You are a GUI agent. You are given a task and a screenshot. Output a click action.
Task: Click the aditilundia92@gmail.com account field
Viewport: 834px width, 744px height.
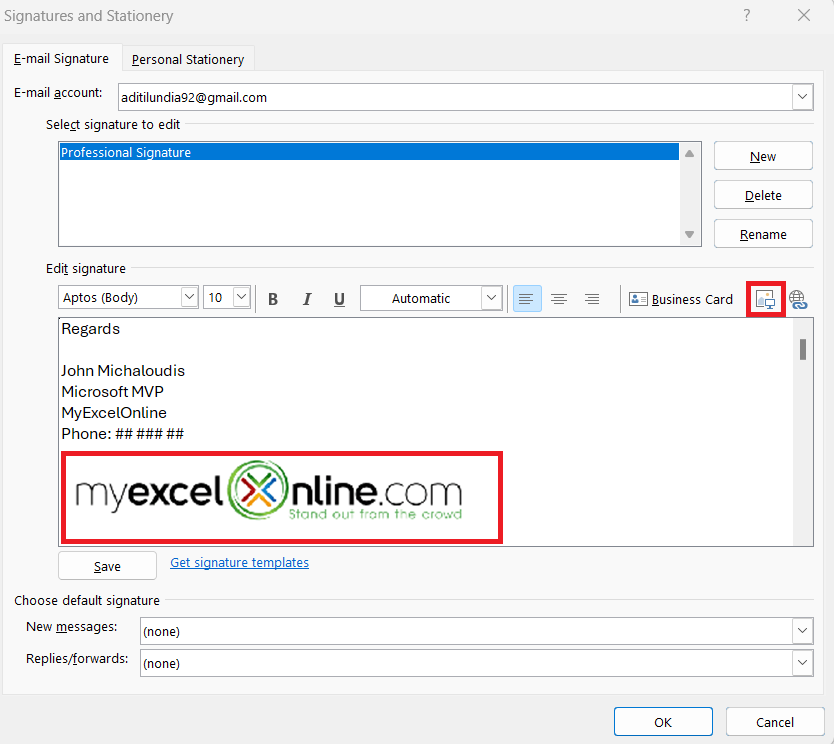(x=455, y=97)
